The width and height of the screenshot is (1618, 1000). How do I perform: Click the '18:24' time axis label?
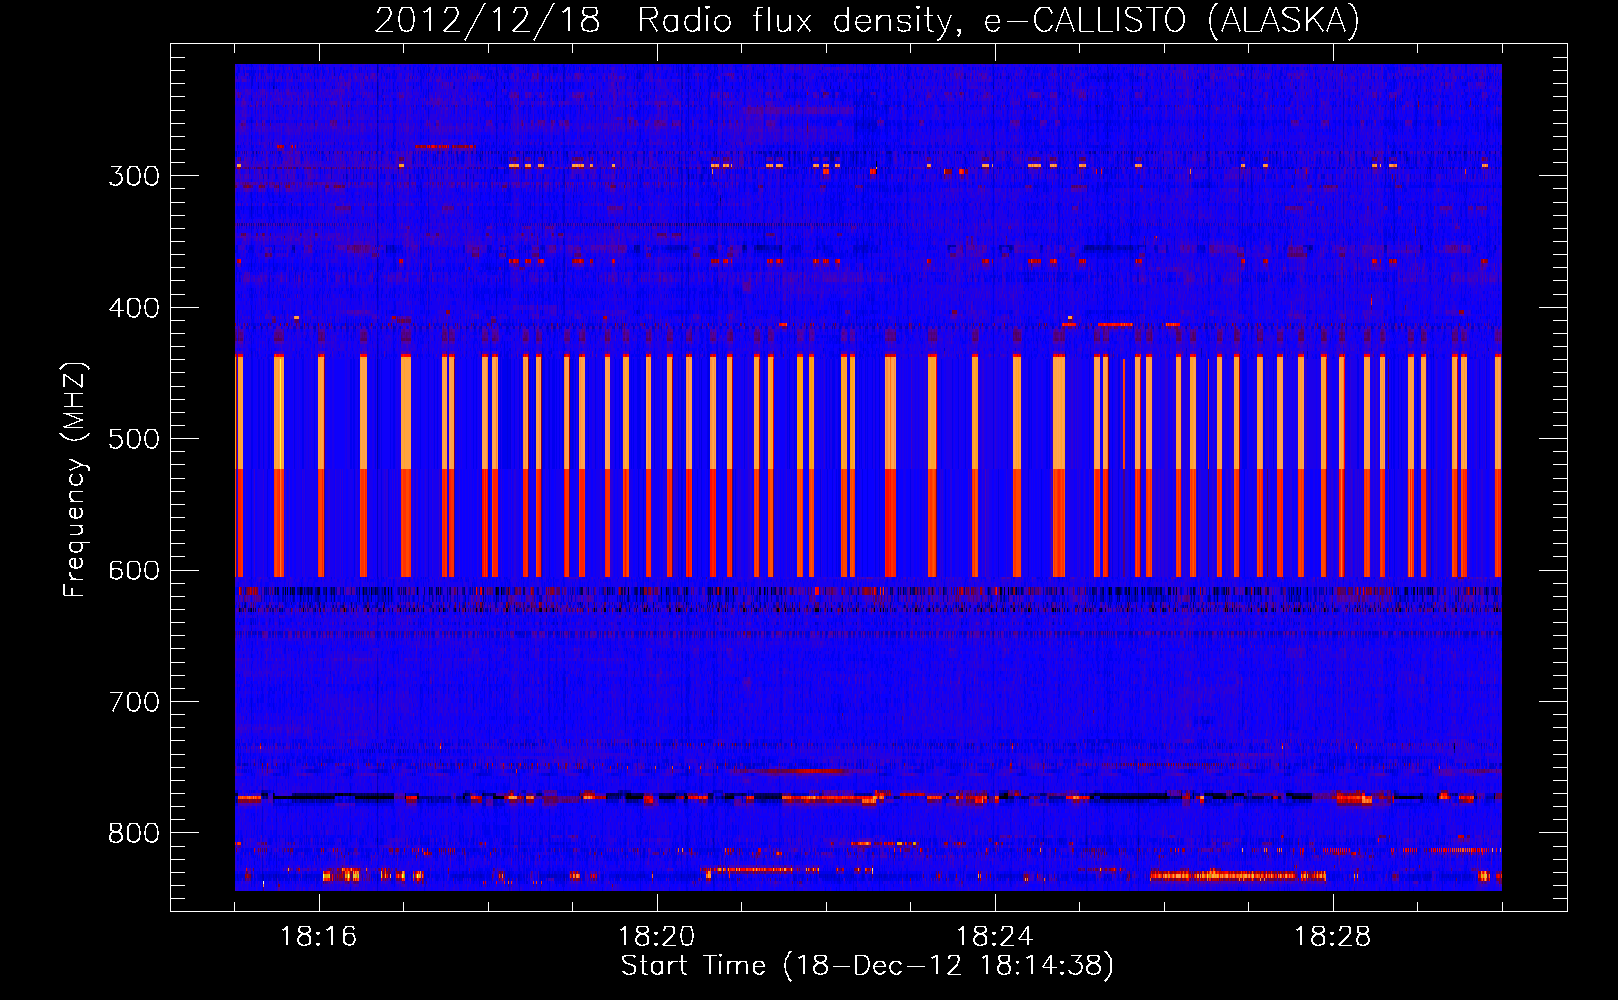995,937
